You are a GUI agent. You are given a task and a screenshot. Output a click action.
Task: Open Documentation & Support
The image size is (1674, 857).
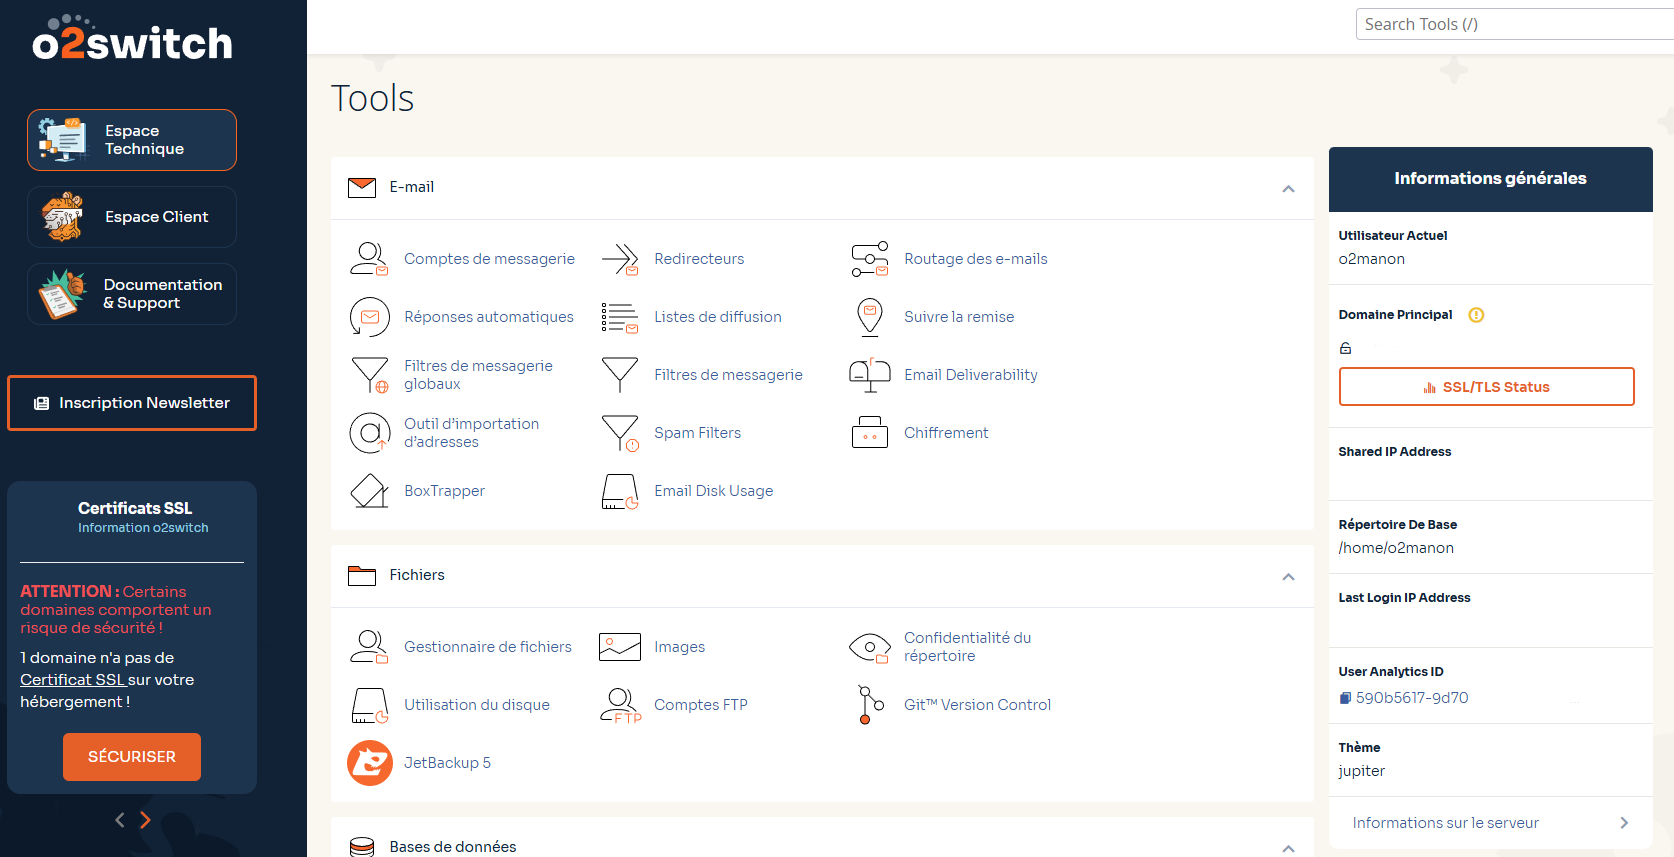pyautogui.click(x=132, y=294)
